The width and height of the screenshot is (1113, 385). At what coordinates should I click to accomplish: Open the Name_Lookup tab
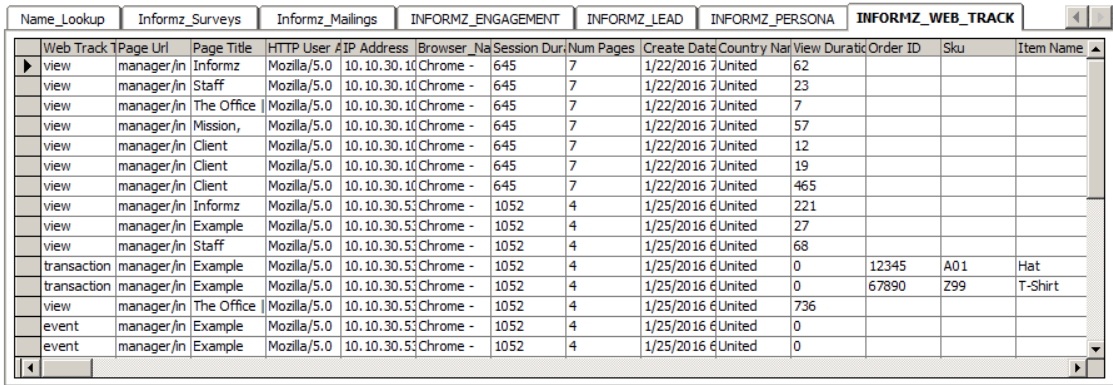click(x=62, y=18)
